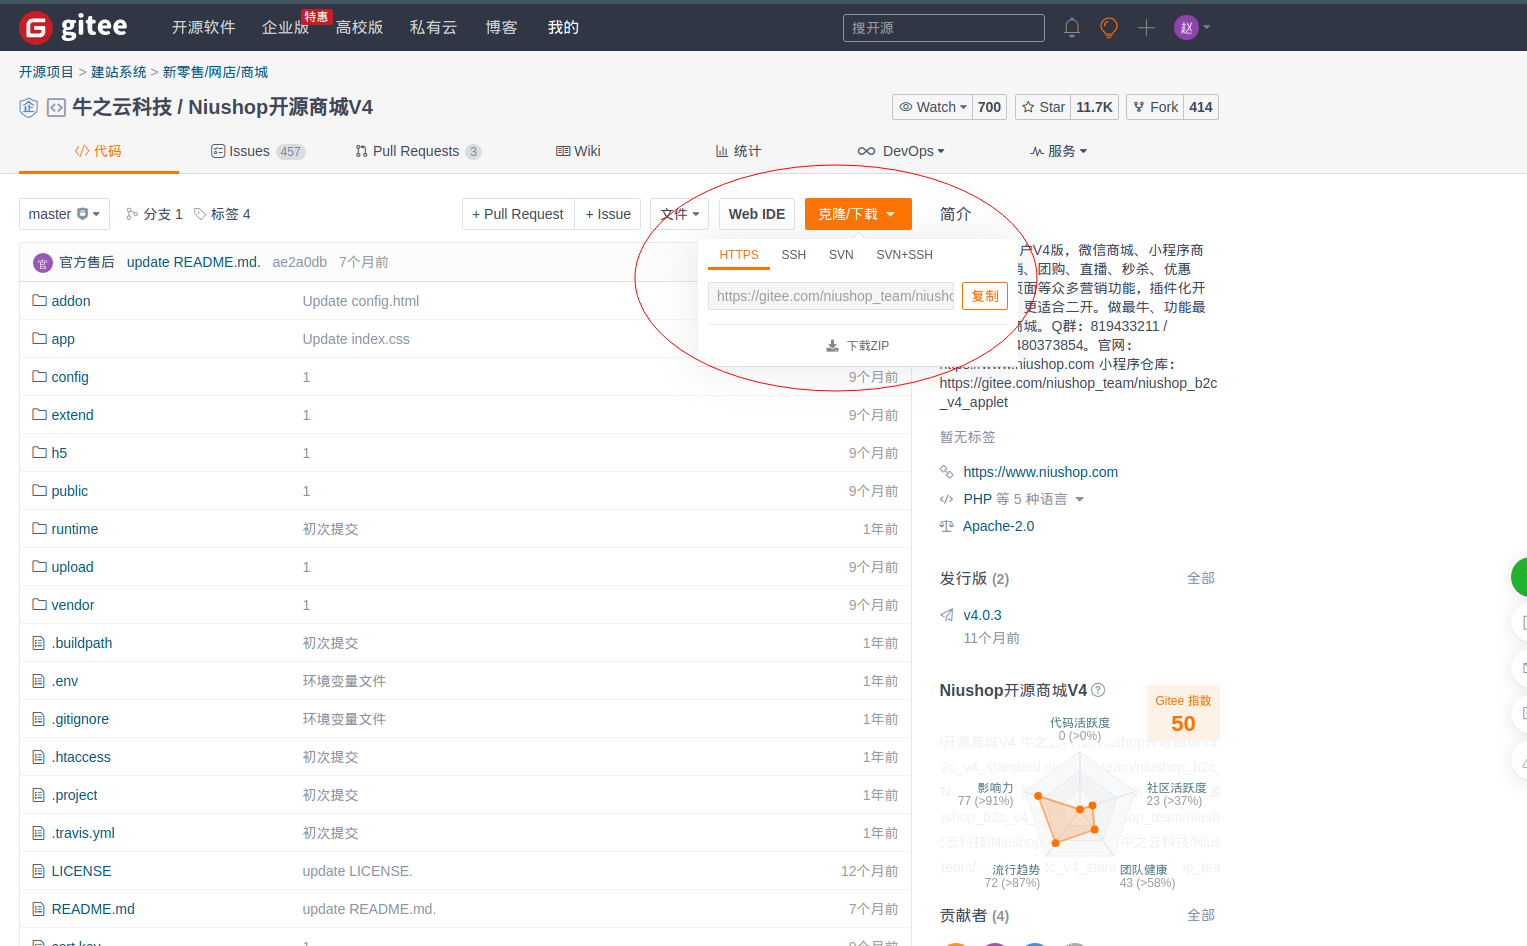The width and height of the screenshot is (1527, 946).
Task: Open the master branch dropdown
Action: pyautogui.click(x=64, y=213)
